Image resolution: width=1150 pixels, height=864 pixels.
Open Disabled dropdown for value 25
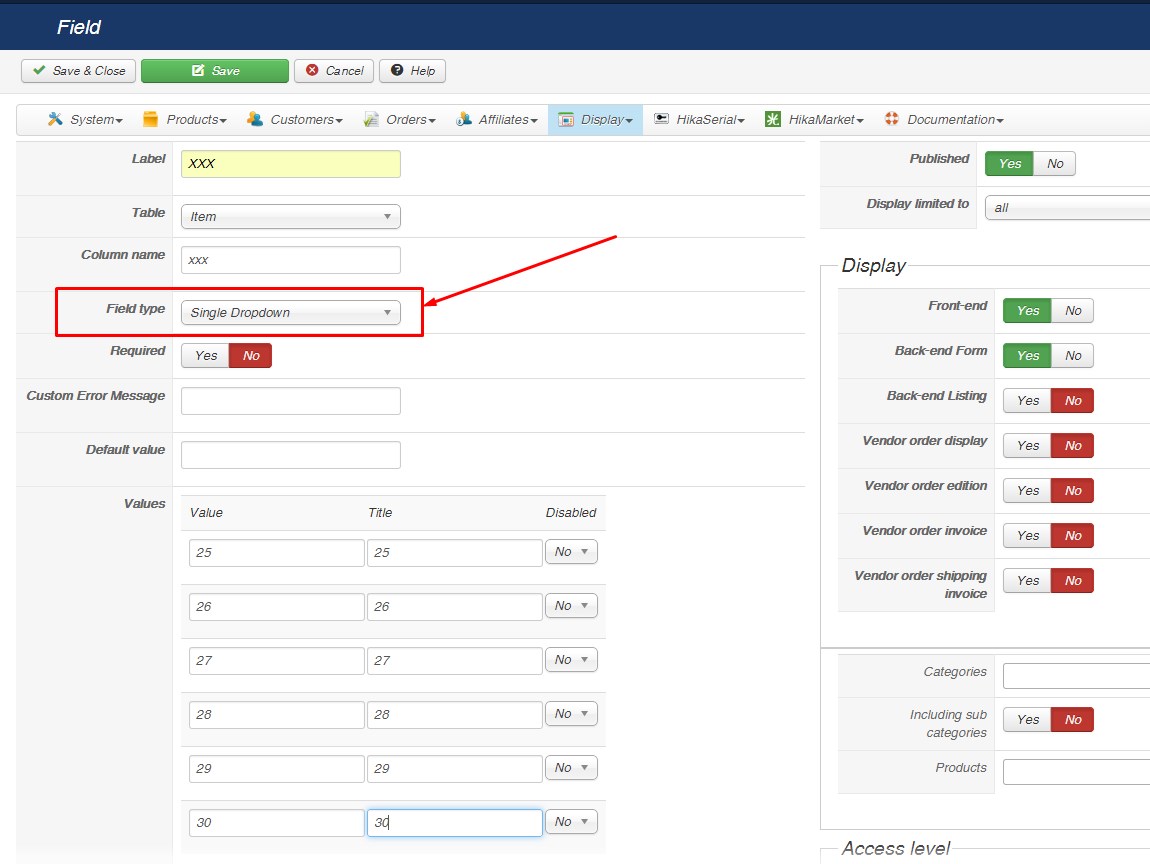[x=571, y=552]
